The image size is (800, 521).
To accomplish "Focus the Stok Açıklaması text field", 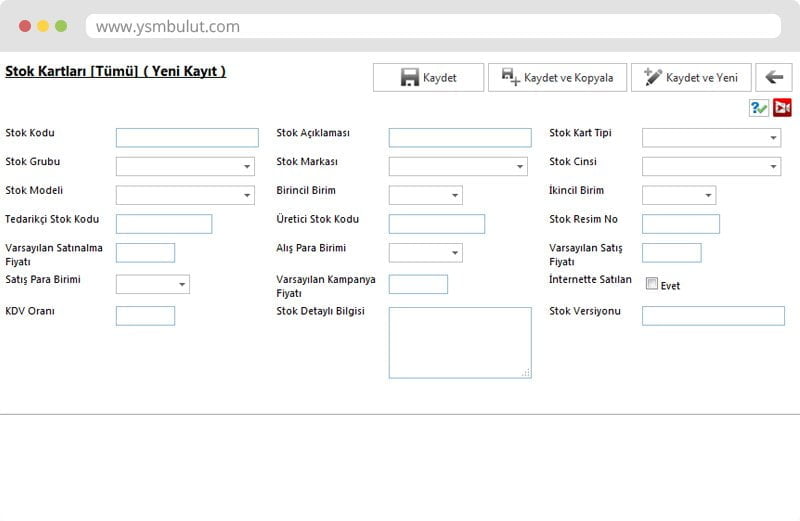I will [460, 138].
